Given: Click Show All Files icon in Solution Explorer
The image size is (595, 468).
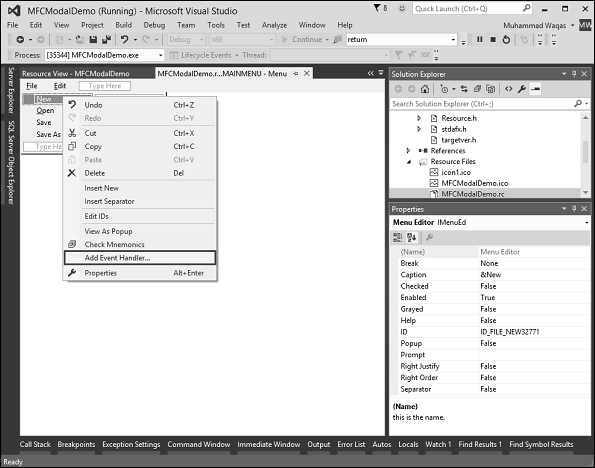Looking at the screenshot, I should tap(490, 89).
